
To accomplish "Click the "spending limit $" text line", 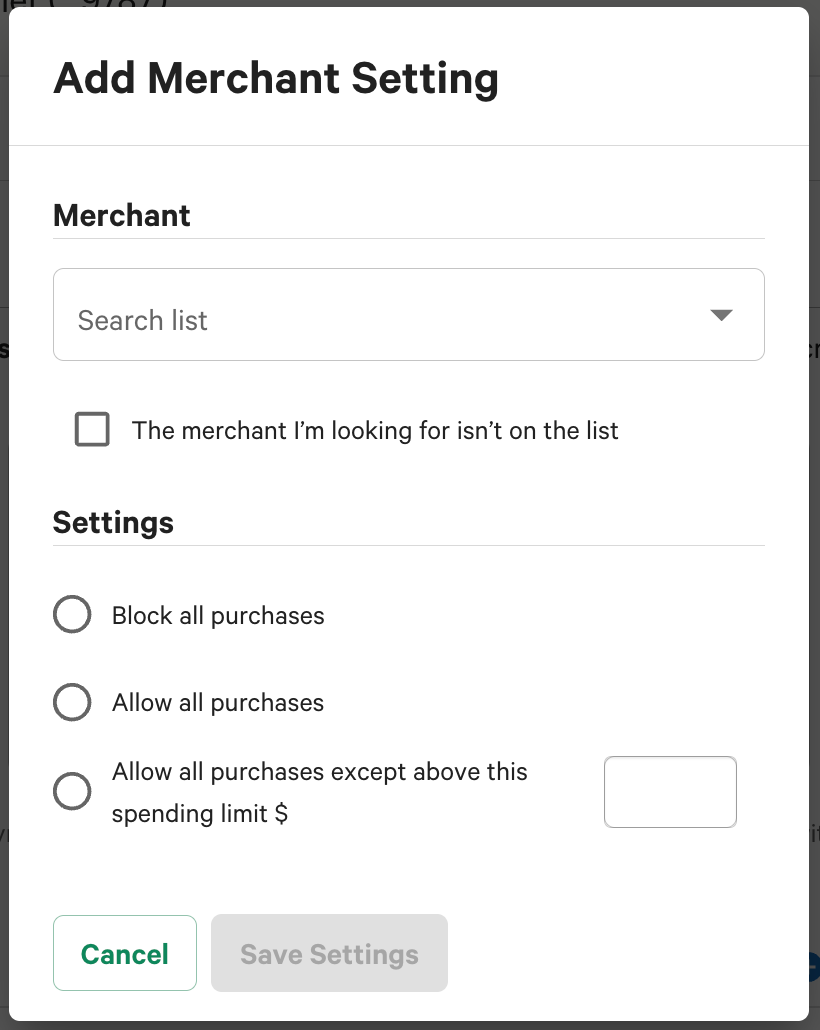I will click(200, 814).
